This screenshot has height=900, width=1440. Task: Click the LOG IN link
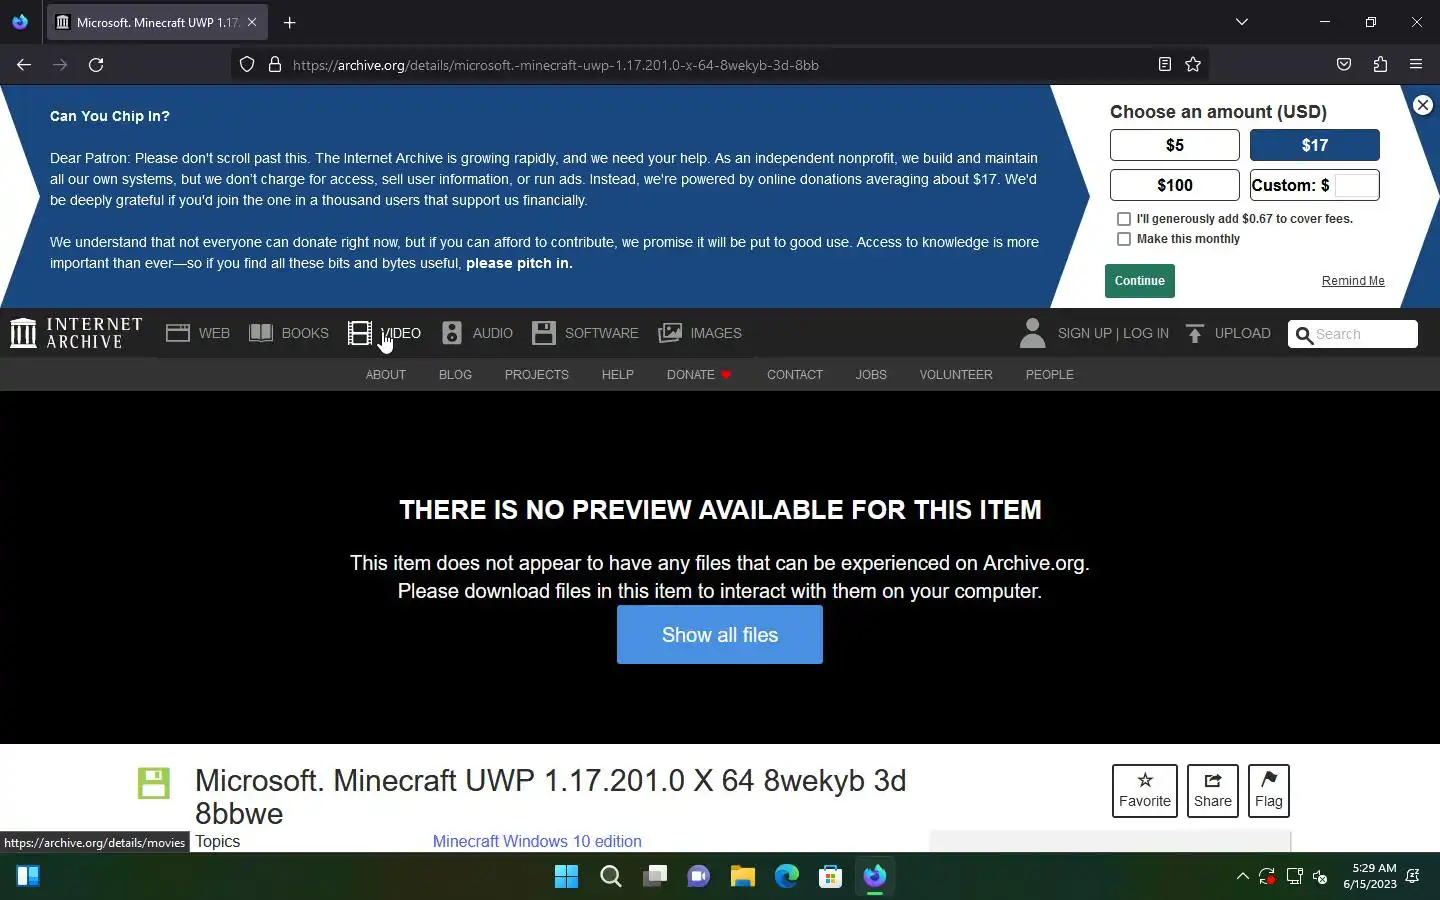1146,334
